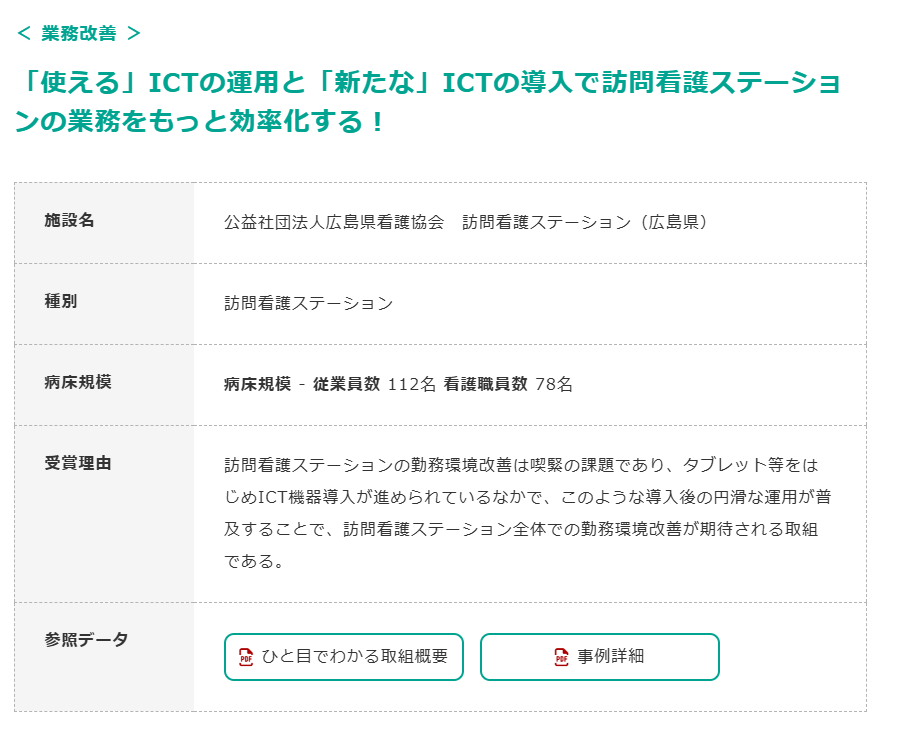Viewport: 897px width, 734px height.
Task: Select the 業務改善 category label
Action: 79,33
